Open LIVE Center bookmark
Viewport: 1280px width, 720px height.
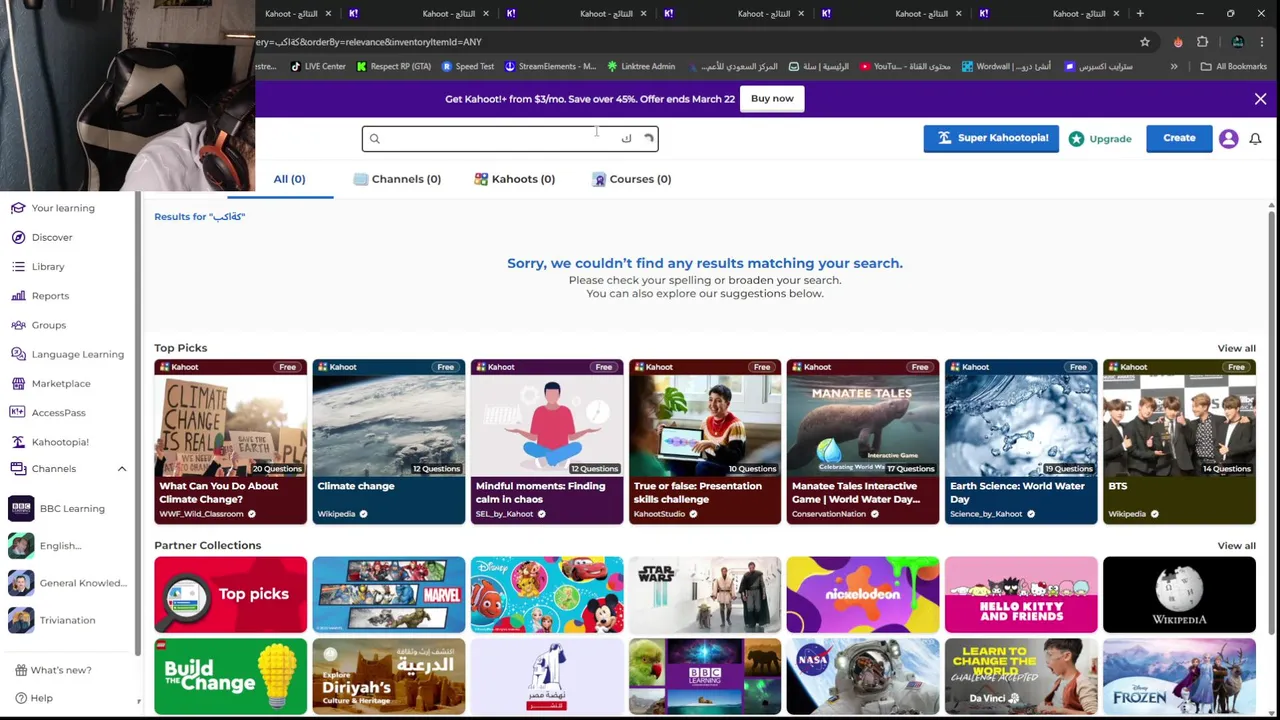point(318,67)
